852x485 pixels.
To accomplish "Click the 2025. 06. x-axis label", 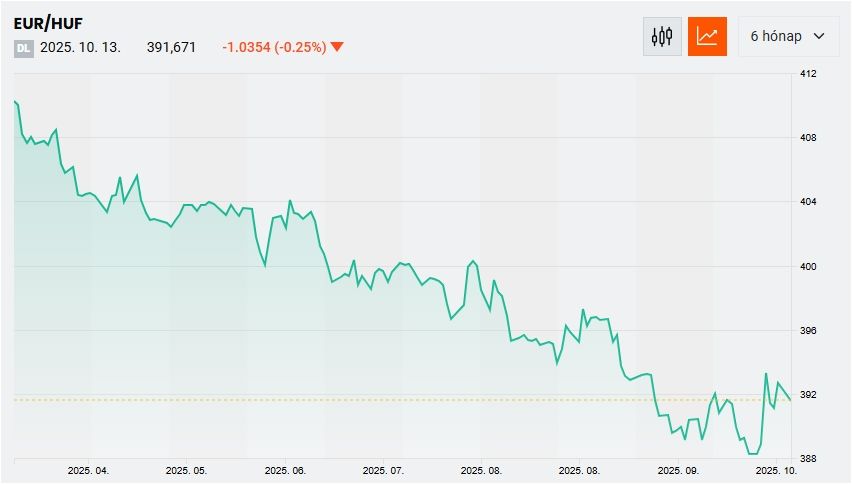I will tap(284, 469).
